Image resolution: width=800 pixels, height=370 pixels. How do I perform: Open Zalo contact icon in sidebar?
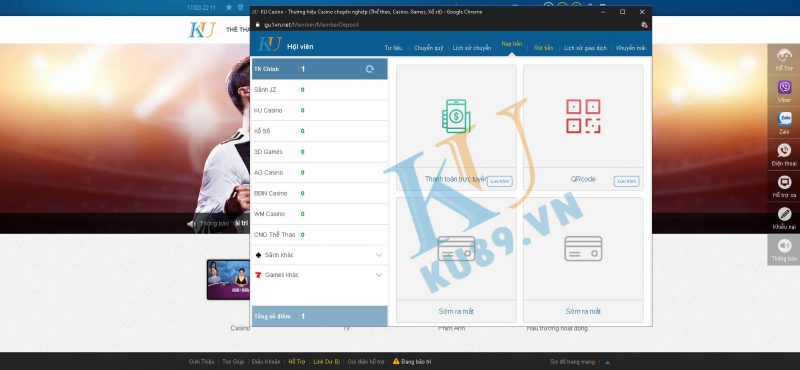click(x=784, y=119)
